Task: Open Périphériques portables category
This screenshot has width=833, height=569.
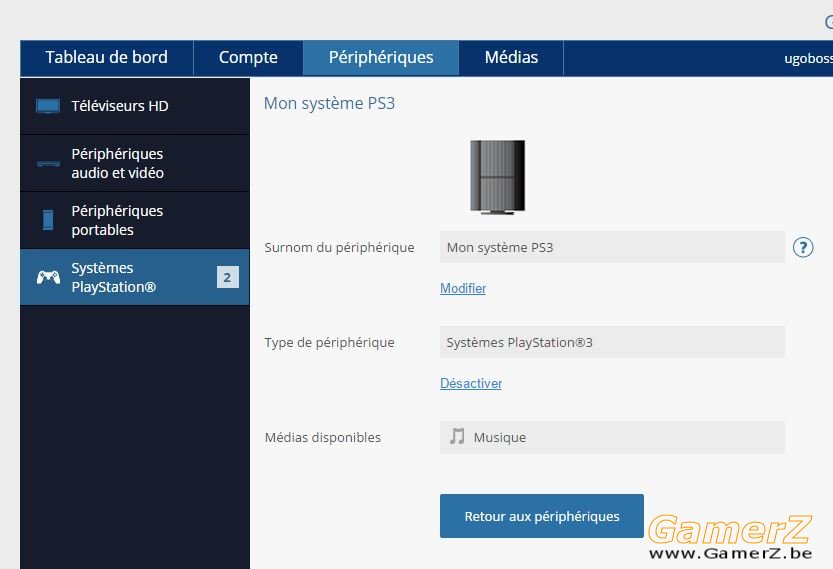Action: click(x=135, y=220)
